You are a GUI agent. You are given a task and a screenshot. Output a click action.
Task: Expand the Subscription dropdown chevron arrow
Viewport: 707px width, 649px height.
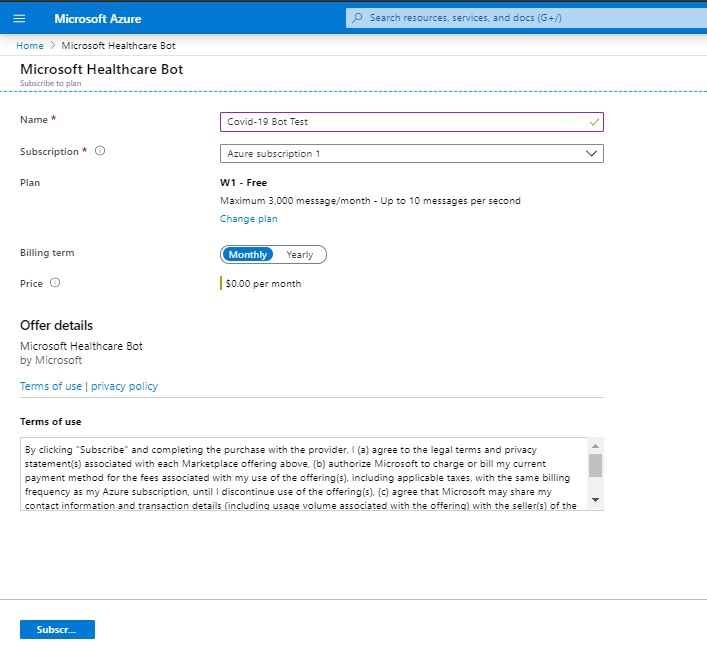tap(592, 154)
